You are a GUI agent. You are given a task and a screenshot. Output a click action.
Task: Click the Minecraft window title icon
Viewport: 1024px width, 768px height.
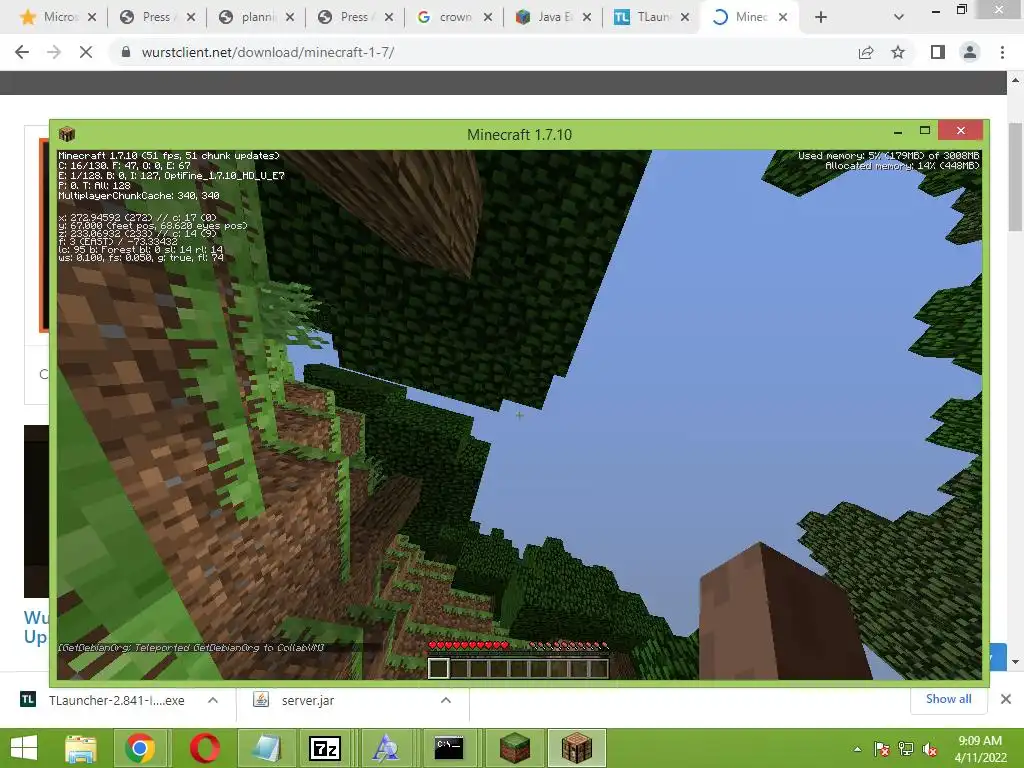(67, 135)
